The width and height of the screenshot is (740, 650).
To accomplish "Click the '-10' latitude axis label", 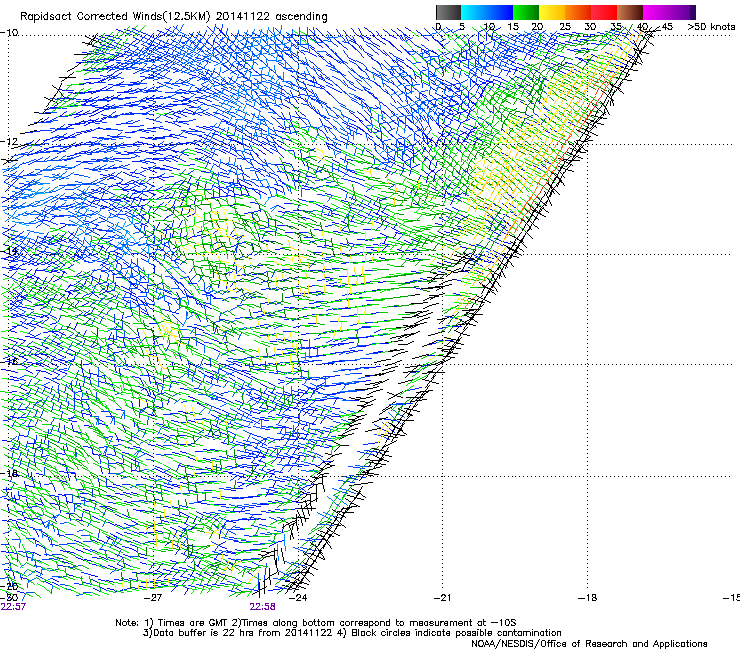I will (x=9, y=33).
